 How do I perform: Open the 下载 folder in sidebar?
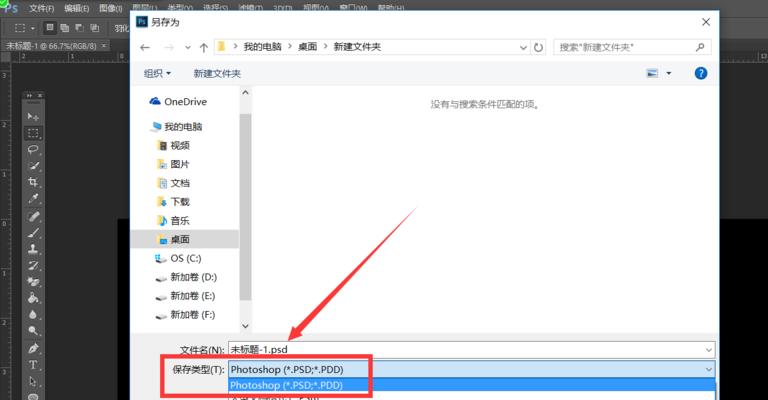tap(173, 202)
